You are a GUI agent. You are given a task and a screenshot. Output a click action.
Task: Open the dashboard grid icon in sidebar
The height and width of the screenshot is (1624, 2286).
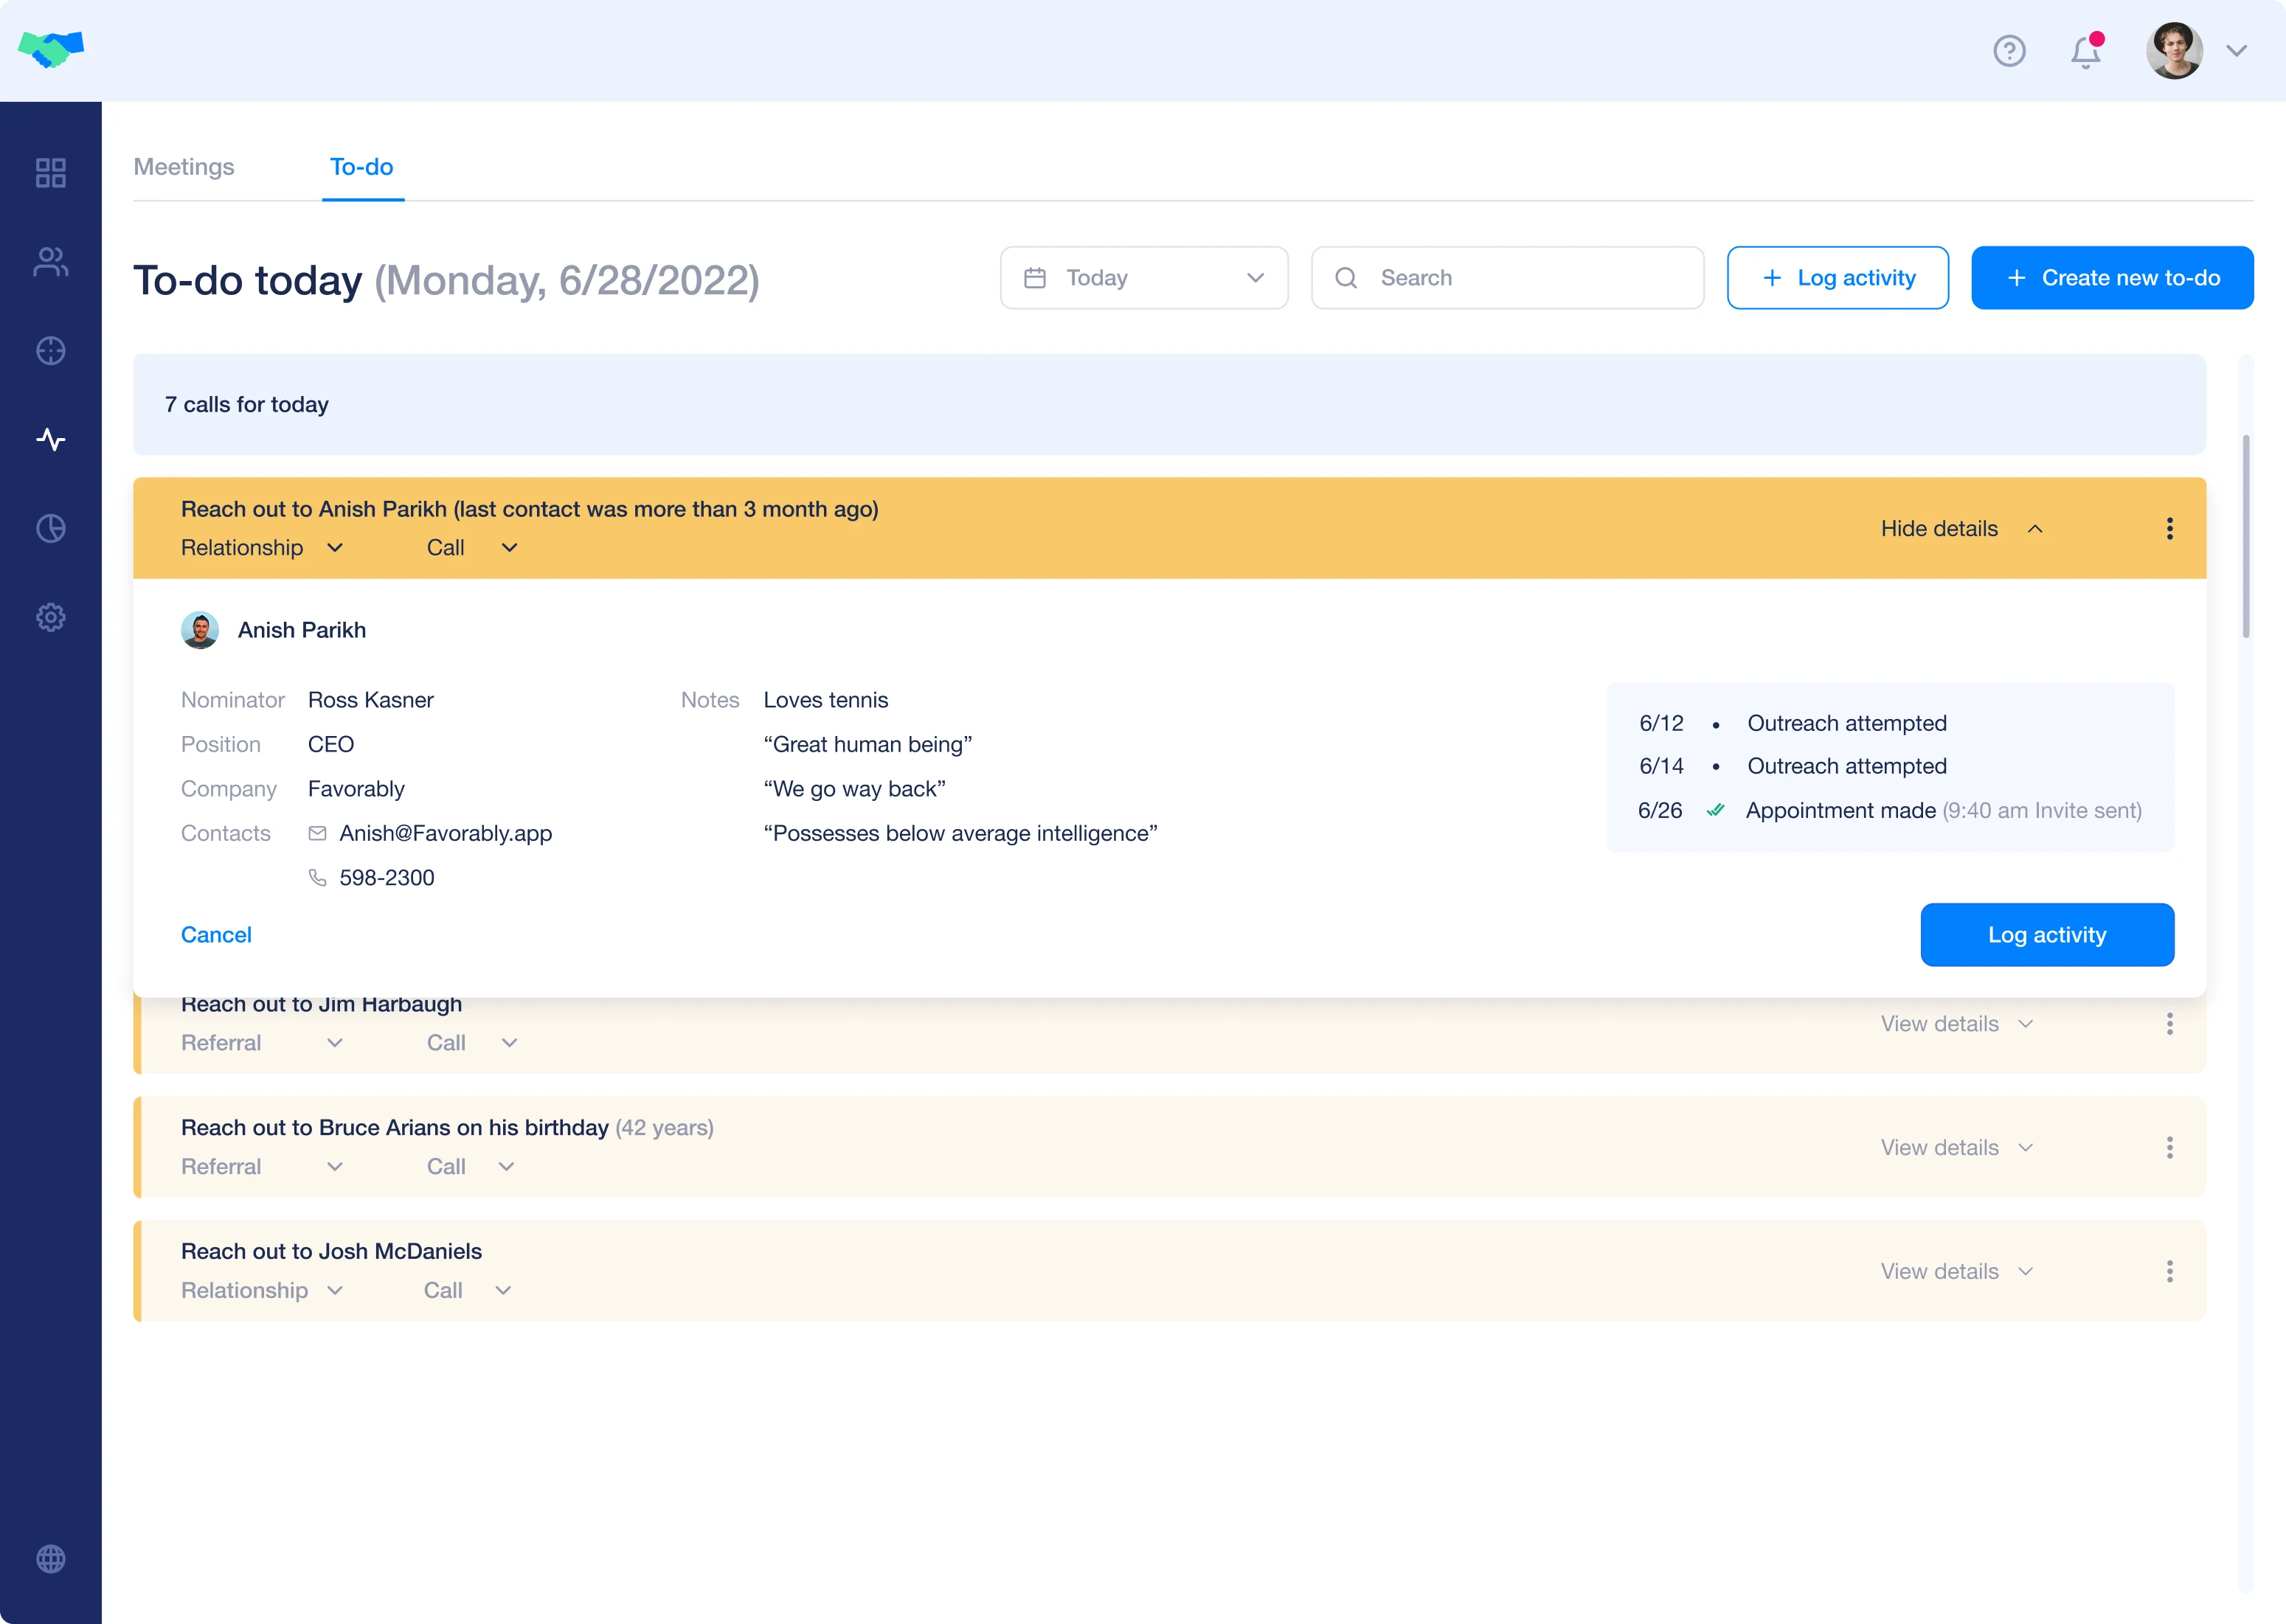point(51,173)
